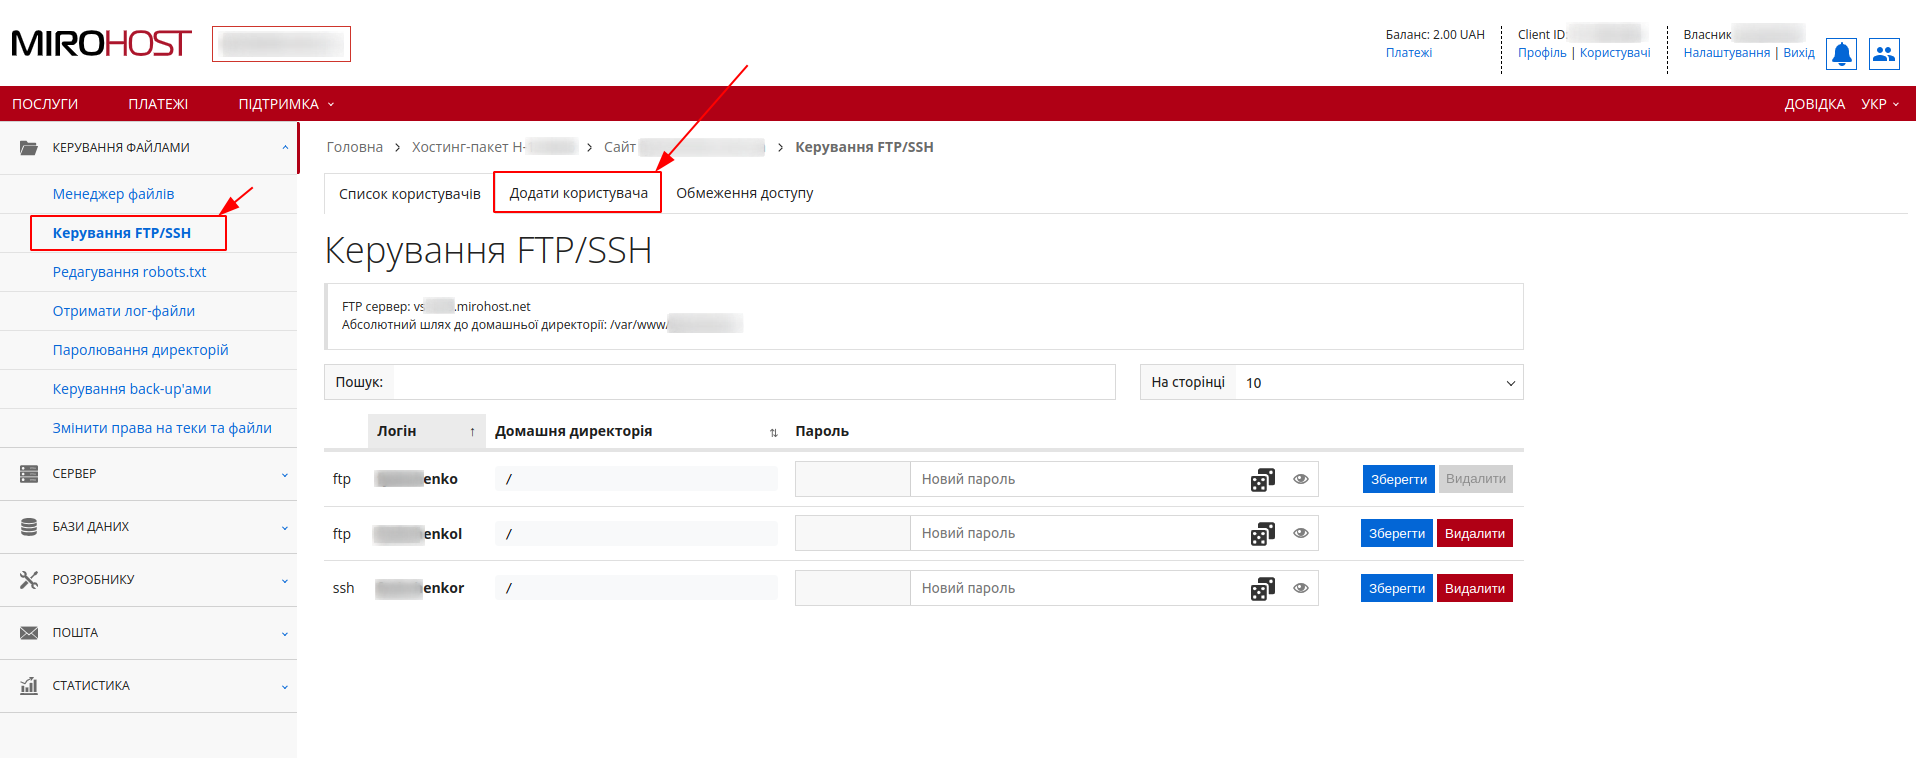This screenshot has height=758, width=1916.
Task: Expand the Розробнику sidebar section
Action: 285,581
